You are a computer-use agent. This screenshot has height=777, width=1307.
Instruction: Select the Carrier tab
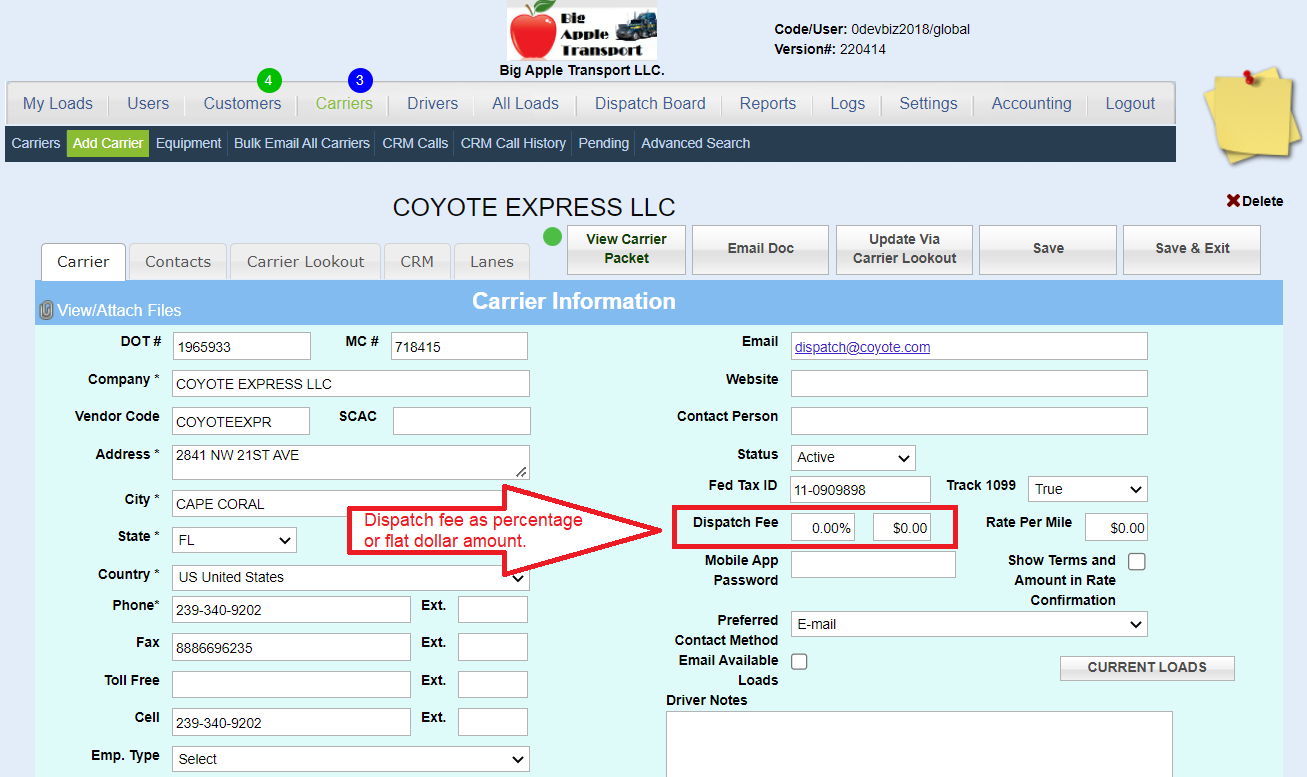83,262
